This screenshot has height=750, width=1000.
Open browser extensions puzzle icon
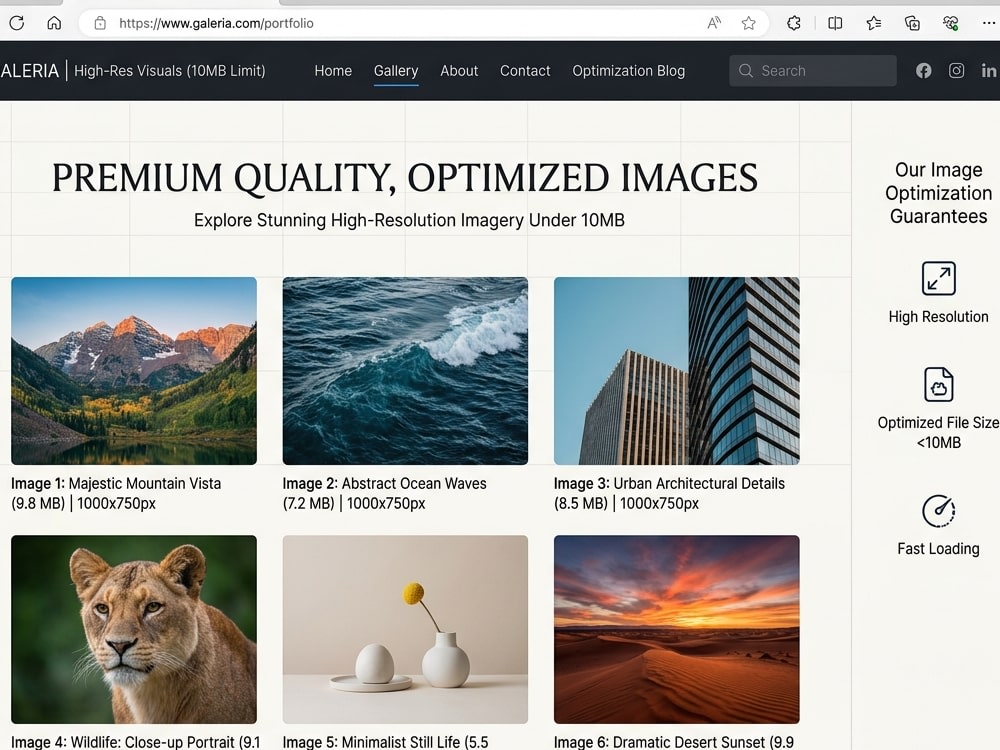794,24
